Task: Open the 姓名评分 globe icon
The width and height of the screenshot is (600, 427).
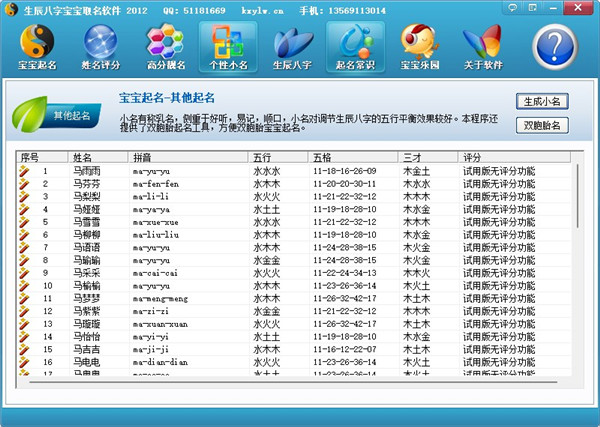Action: (x=100, y=47)
